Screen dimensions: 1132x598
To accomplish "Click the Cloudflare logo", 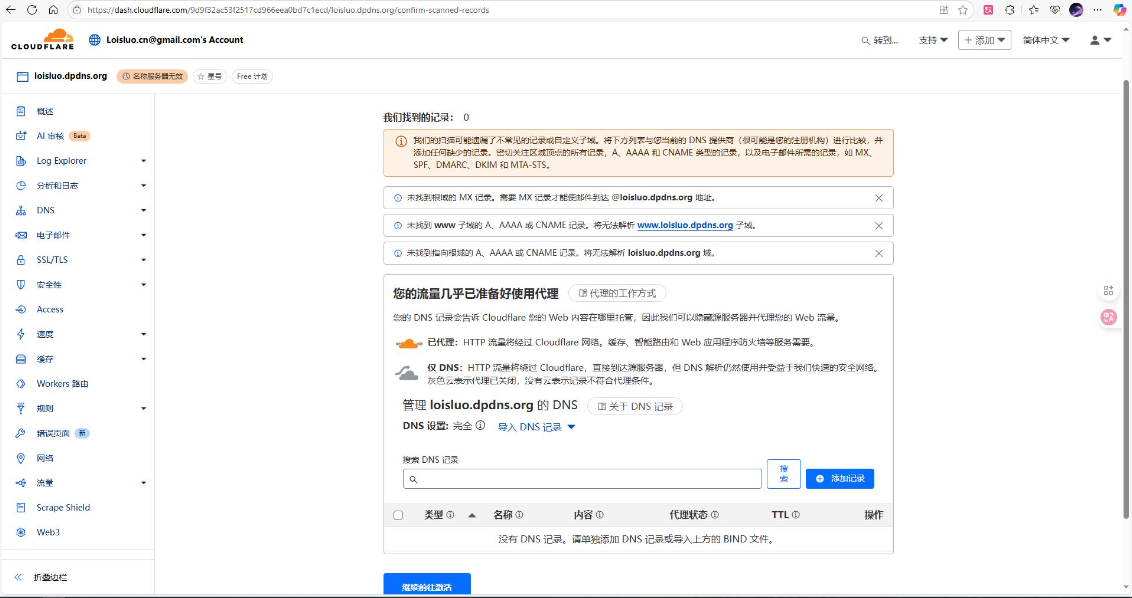I will point(43,40).
